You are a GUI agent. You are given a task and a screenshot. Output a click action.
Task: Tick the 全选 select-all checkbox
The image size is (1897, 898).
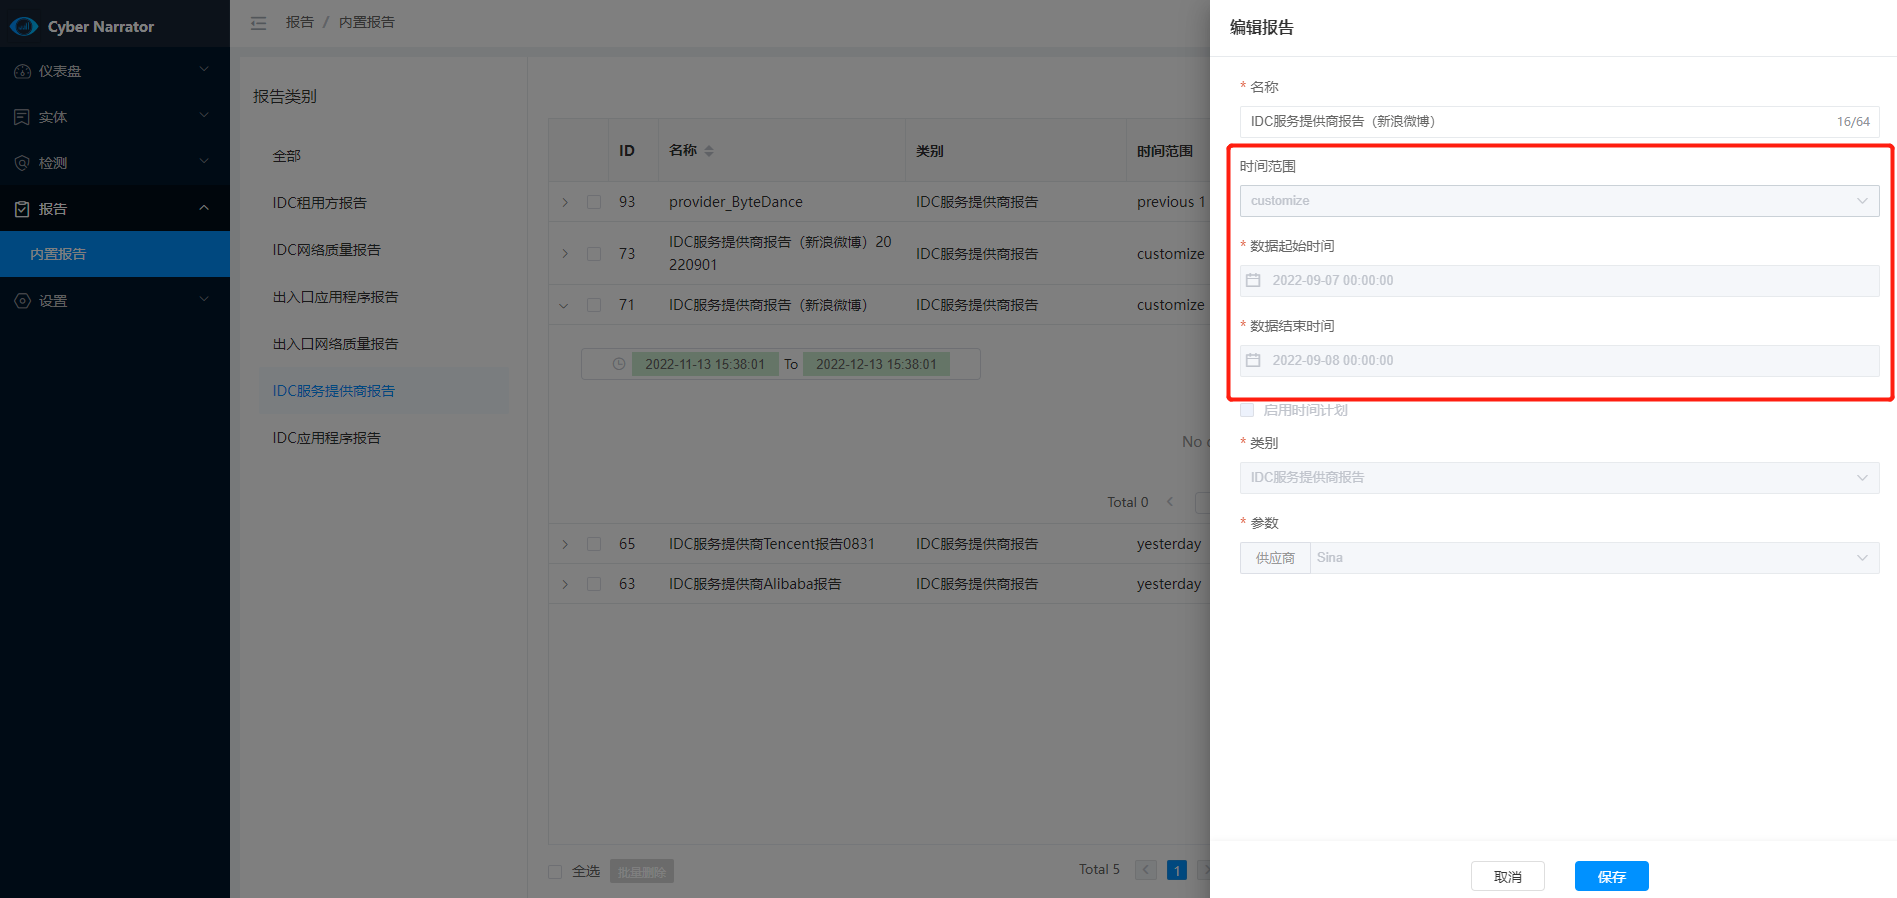pyautogui.click(x=555, y=871)
